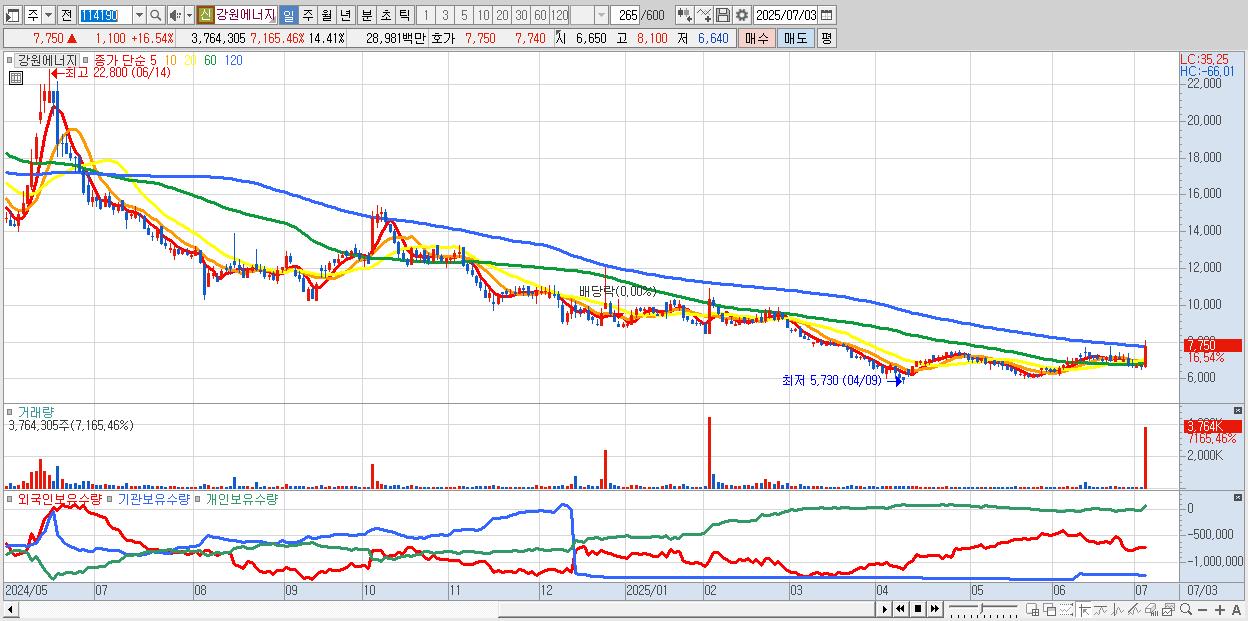Search for a stock with magnifier icon
Screen dimensions: 1248x621
(x=156, y=16)
